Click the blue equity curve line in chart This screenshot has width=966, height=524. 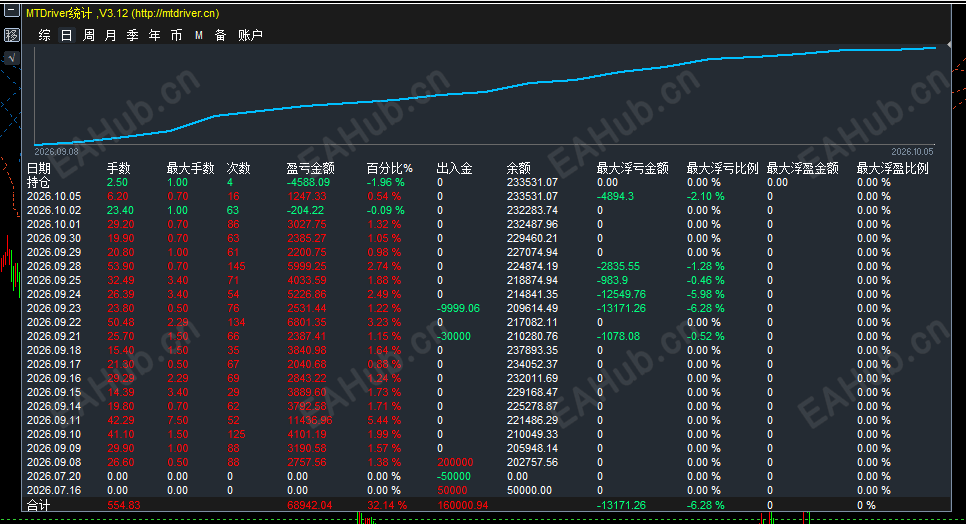click(x=485, y=92)
